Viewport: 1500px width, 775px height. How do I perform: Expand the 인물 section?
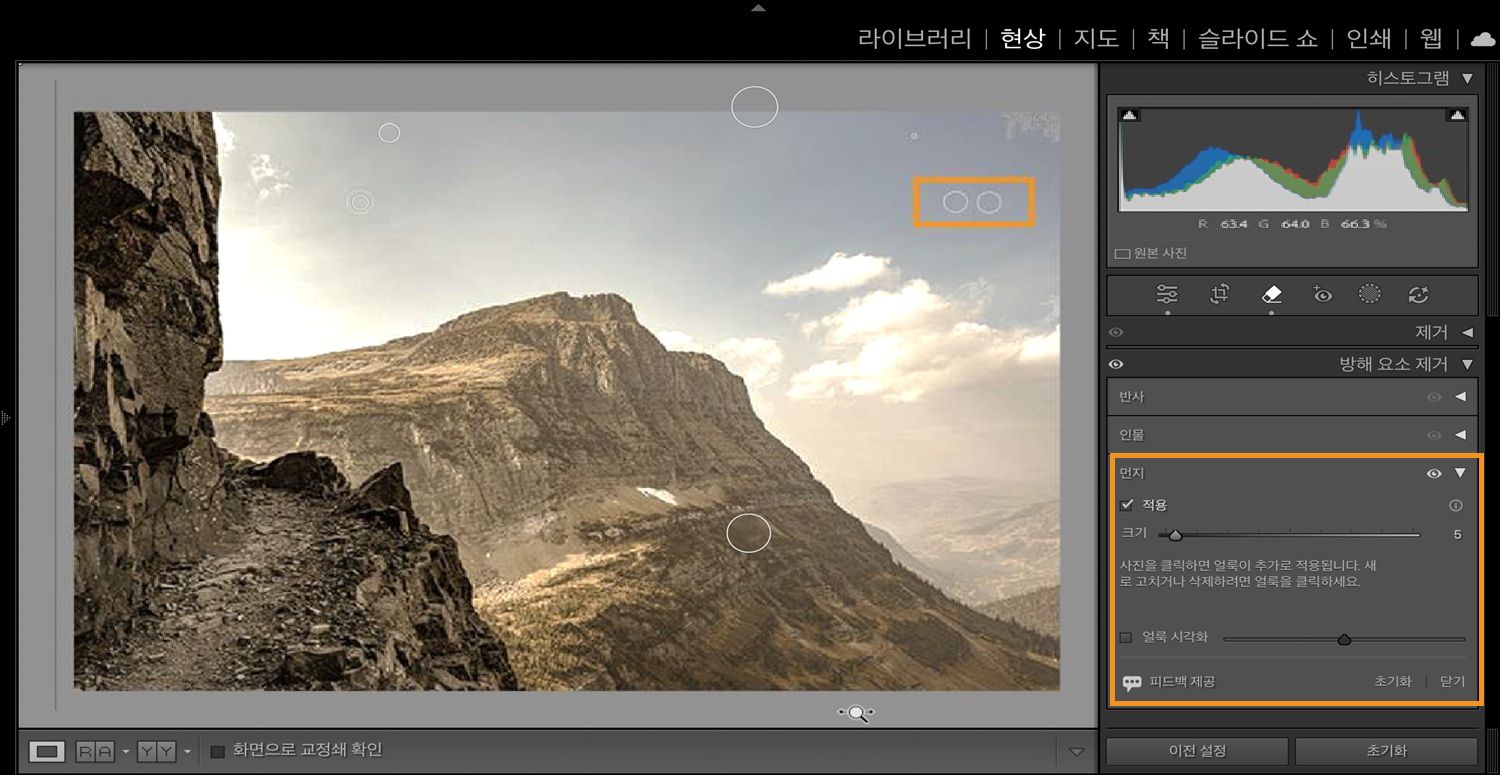coord(1461,434)
